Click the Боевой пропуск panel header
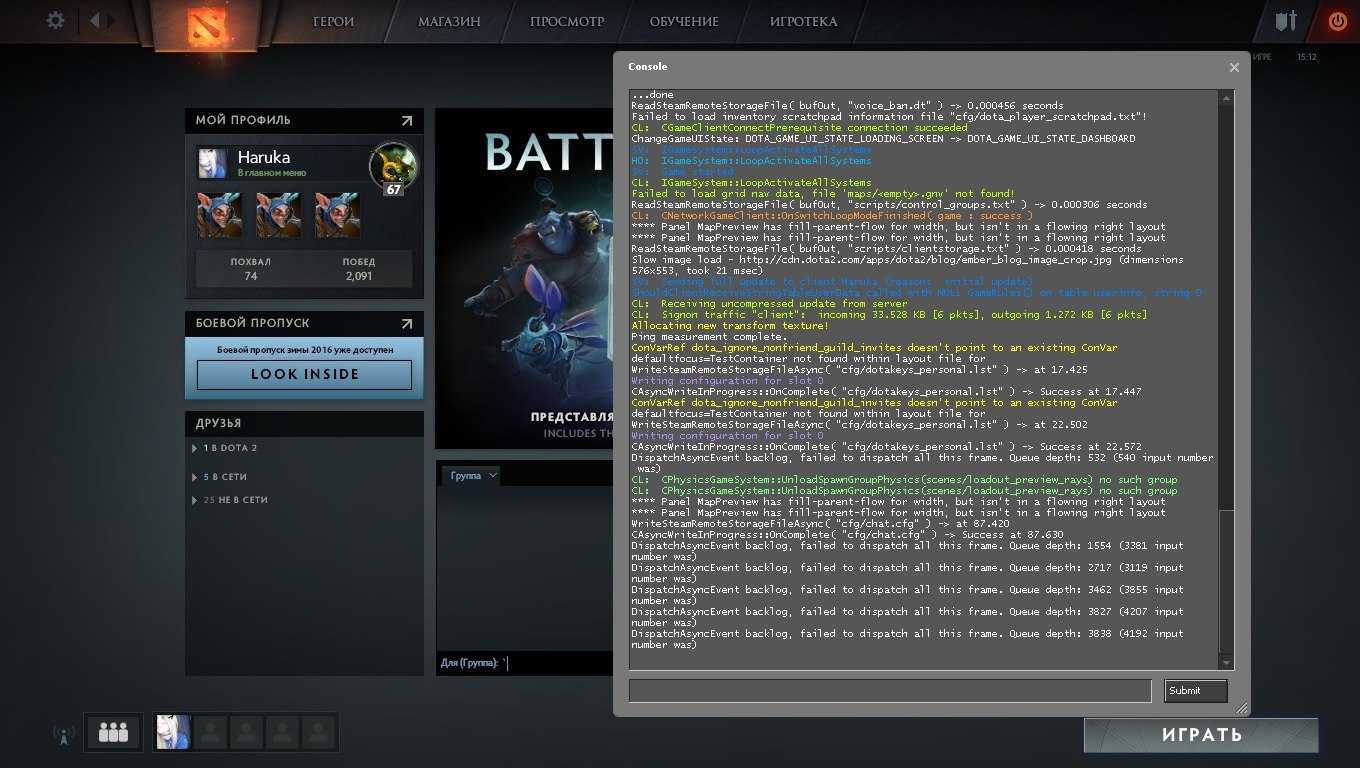The width and height of the screenshot is (1360, 768). 304,324
